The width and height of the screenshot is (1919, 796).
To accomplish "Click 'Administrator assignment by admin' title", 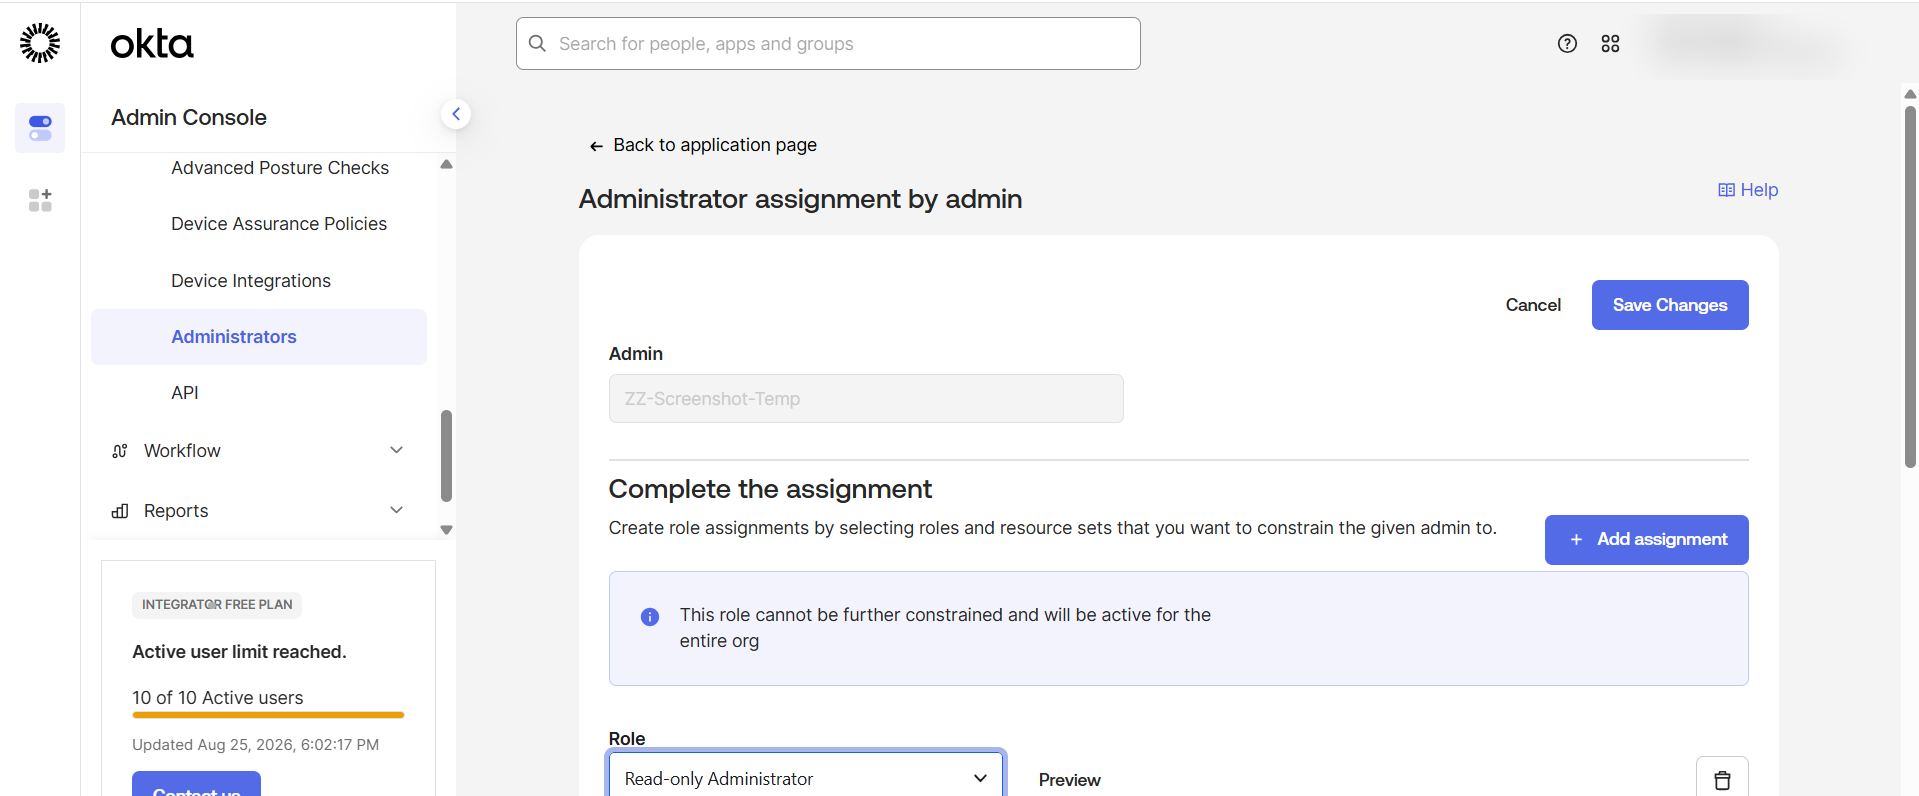I will (800, 199).
